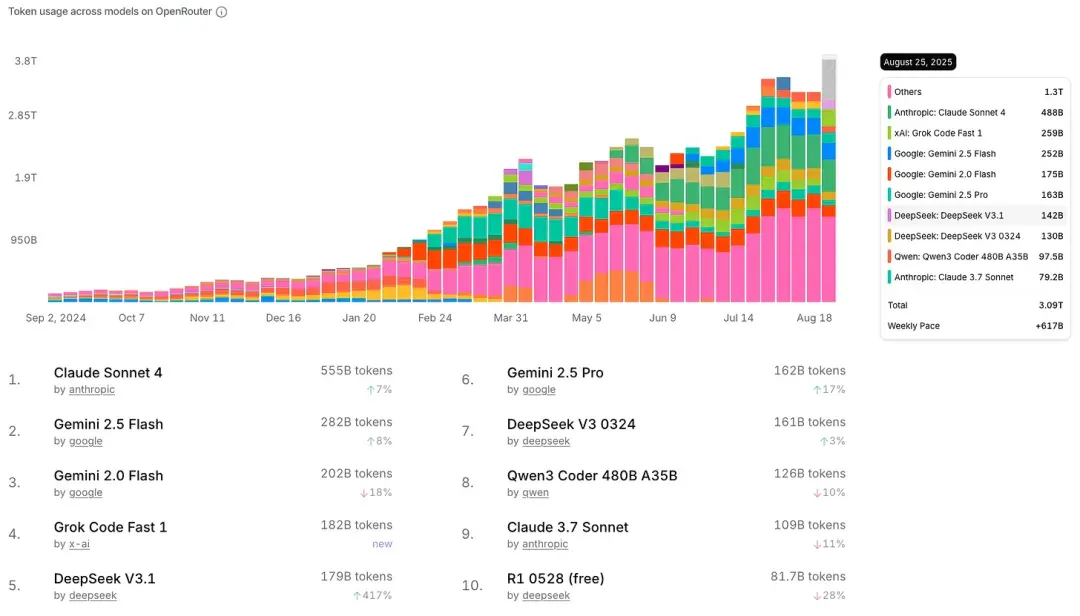Open the deepseek link under DeepSeek V3.1

coord(93,595)
